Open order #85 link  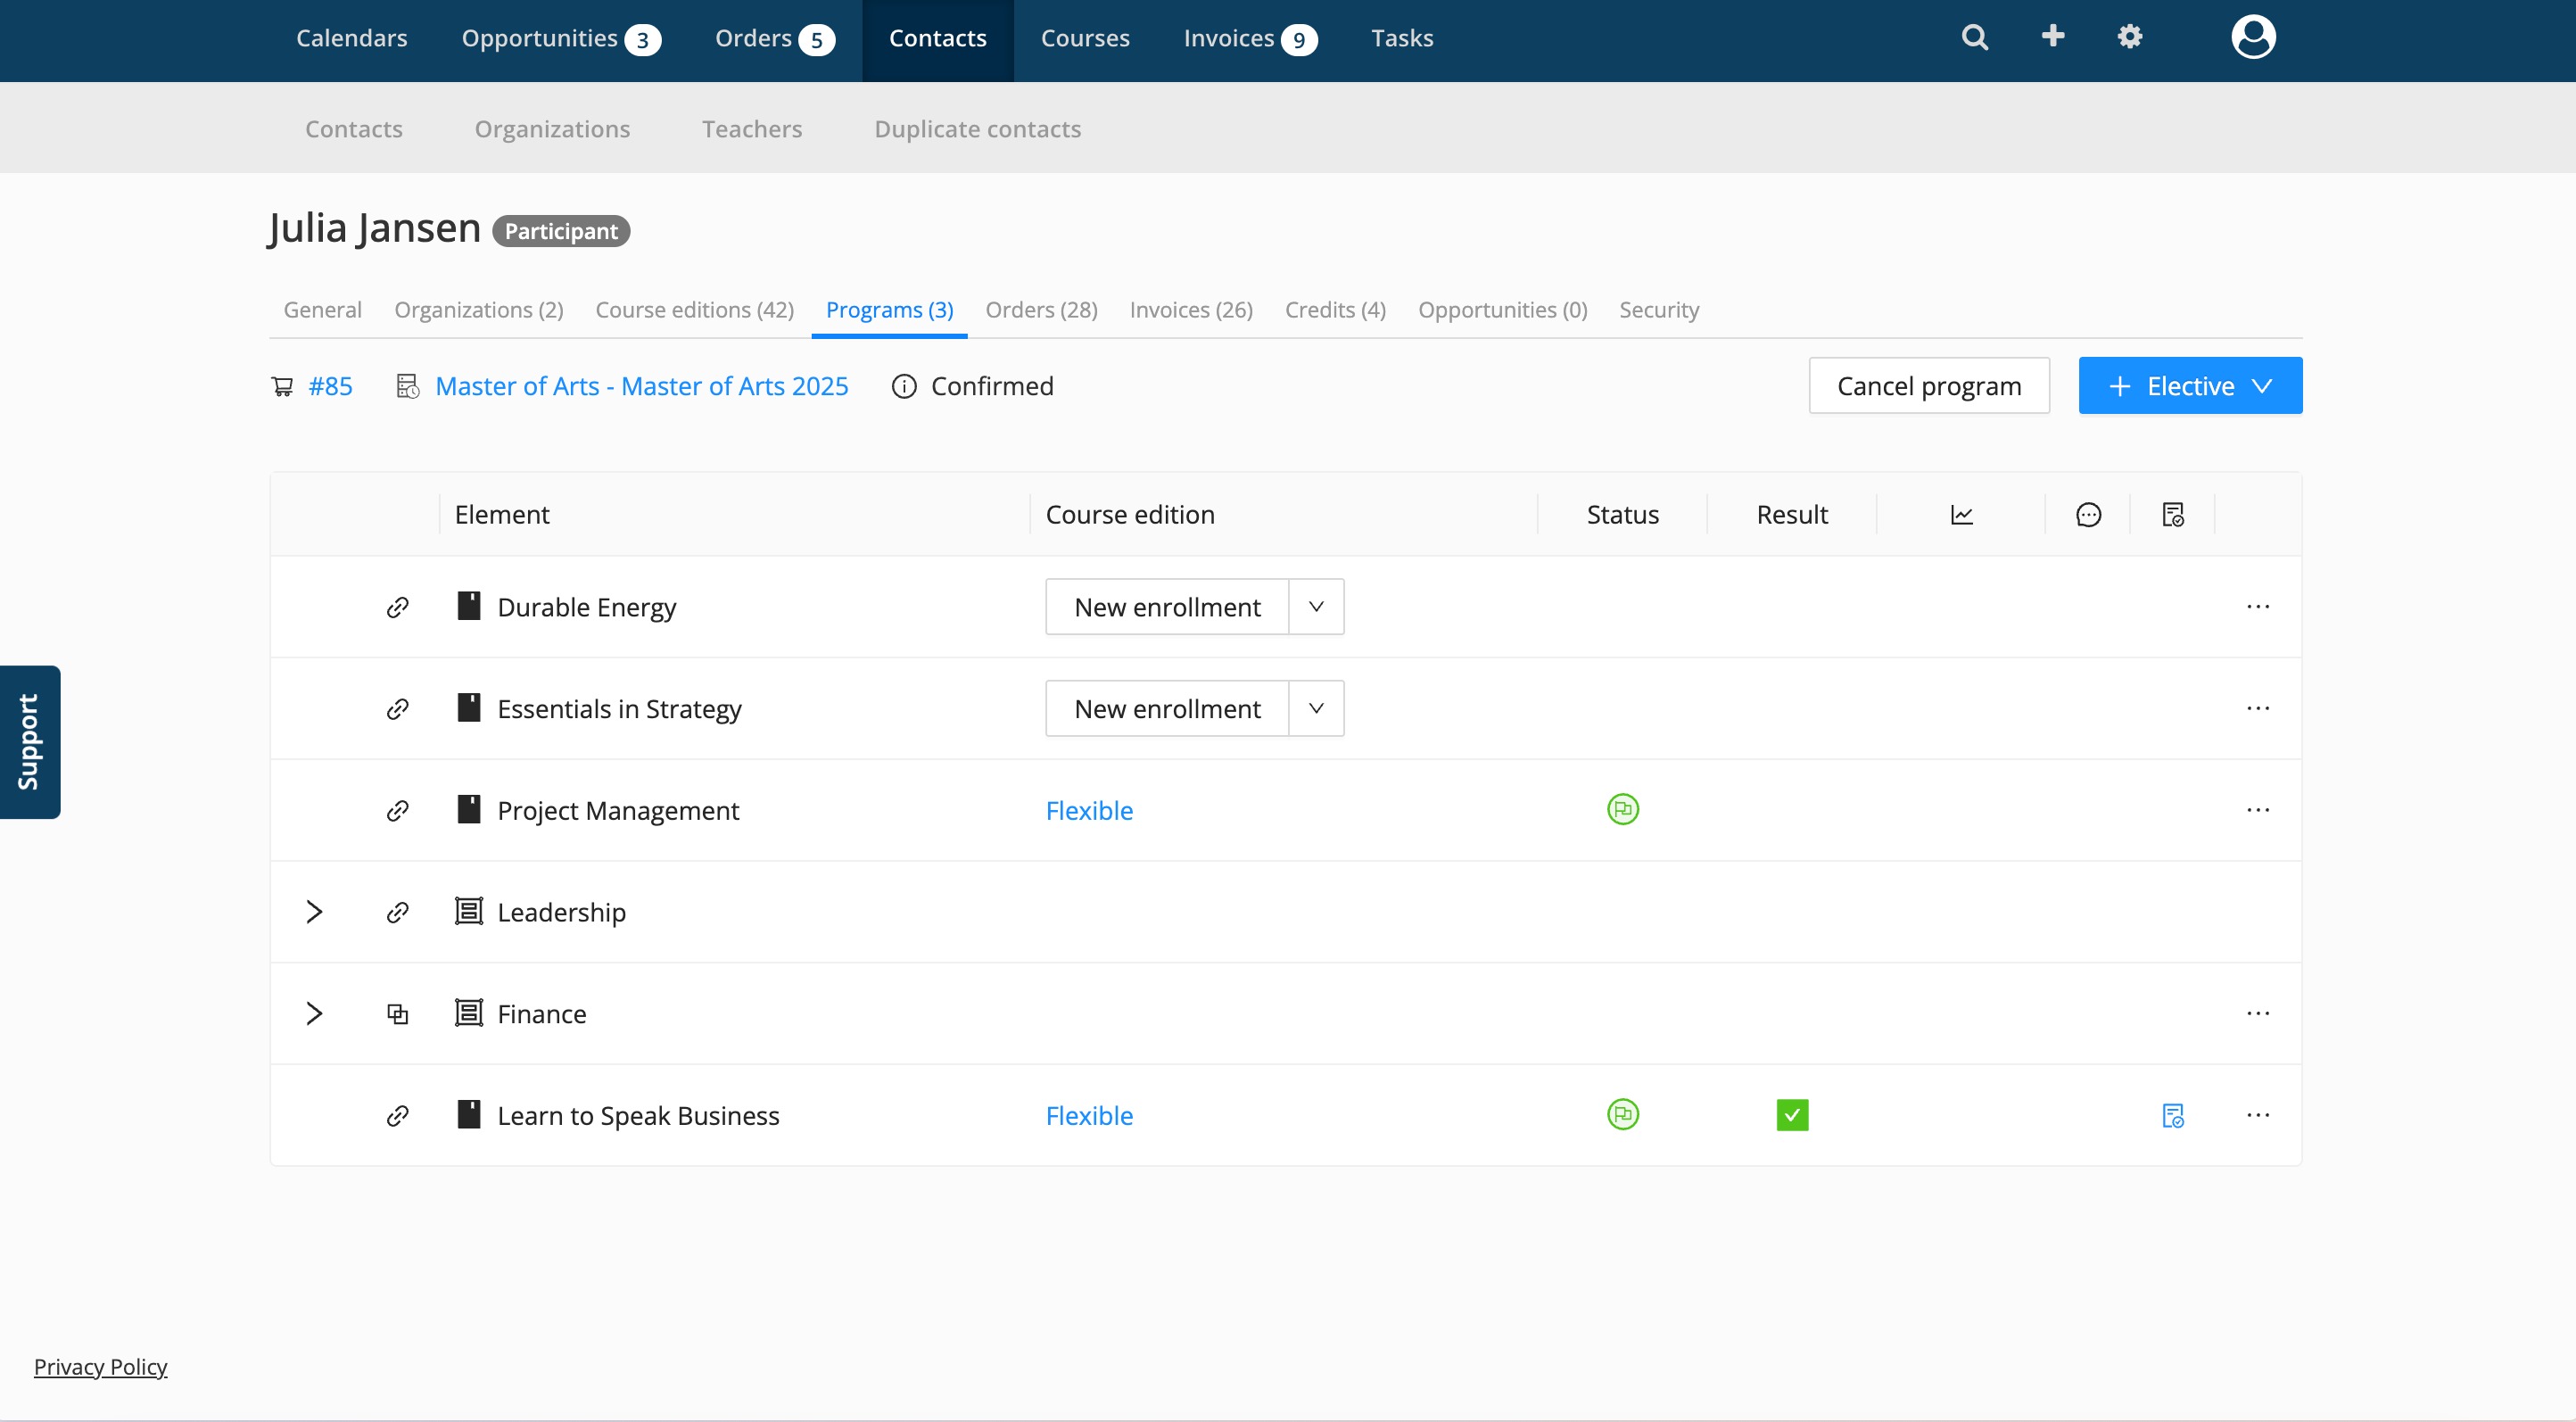(330, 386)
